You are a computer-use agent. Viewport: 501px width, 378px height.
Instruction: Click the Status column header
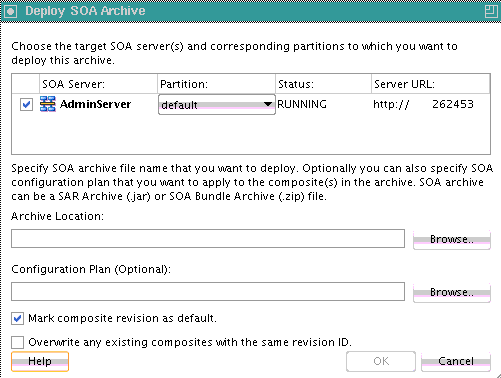tap(323, 84)
